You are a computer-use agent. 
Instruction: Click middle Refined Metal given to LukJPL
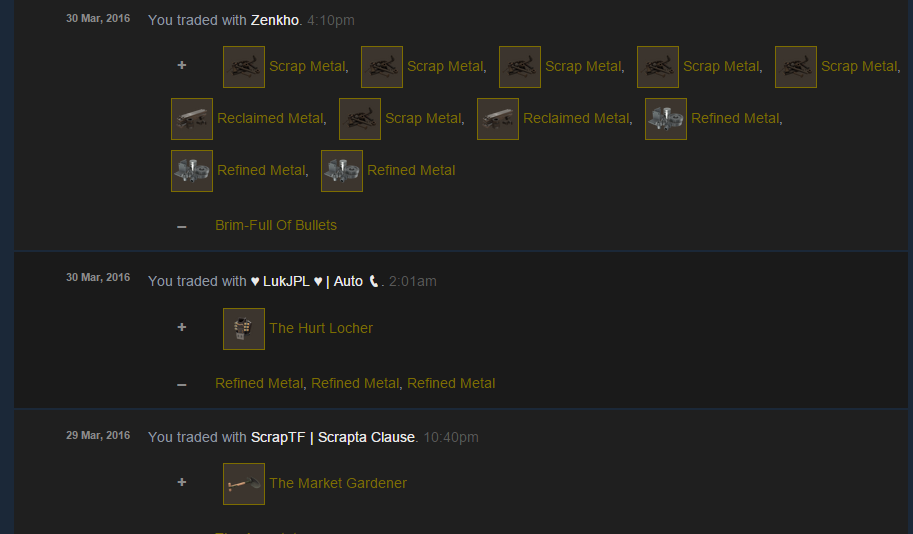tap(355, 384)
